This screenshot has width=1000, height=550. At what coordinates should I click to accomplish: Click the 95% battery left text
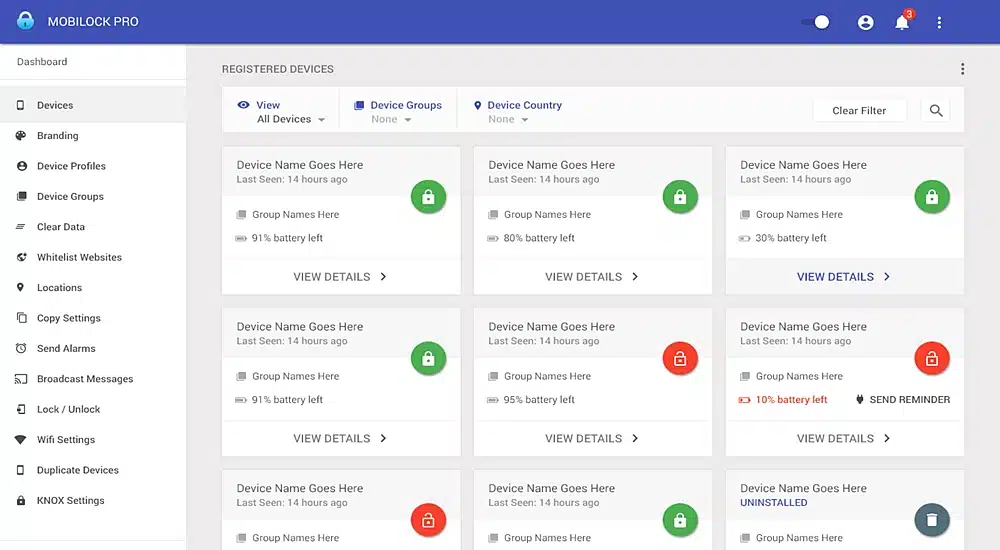coord(539,399)
